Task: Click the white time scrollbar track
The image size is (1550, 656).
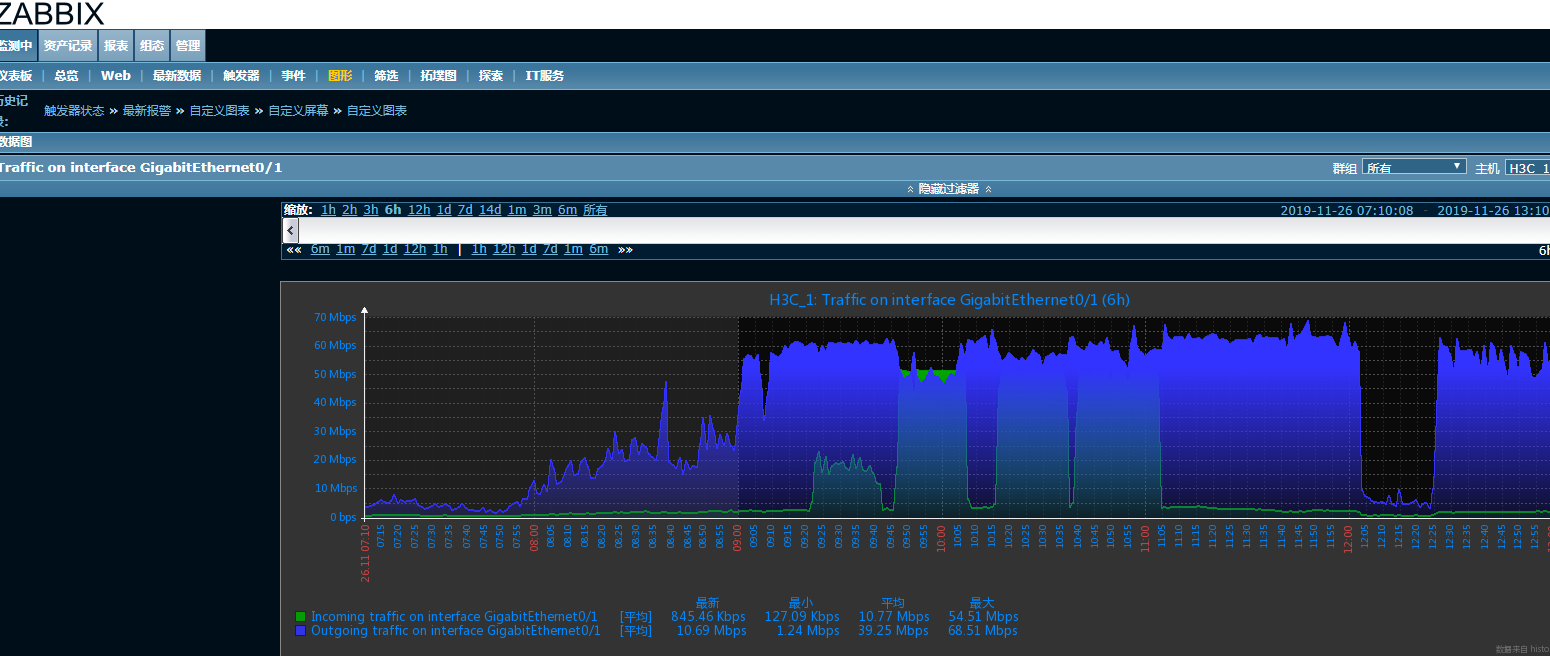Action: [900, 230]
